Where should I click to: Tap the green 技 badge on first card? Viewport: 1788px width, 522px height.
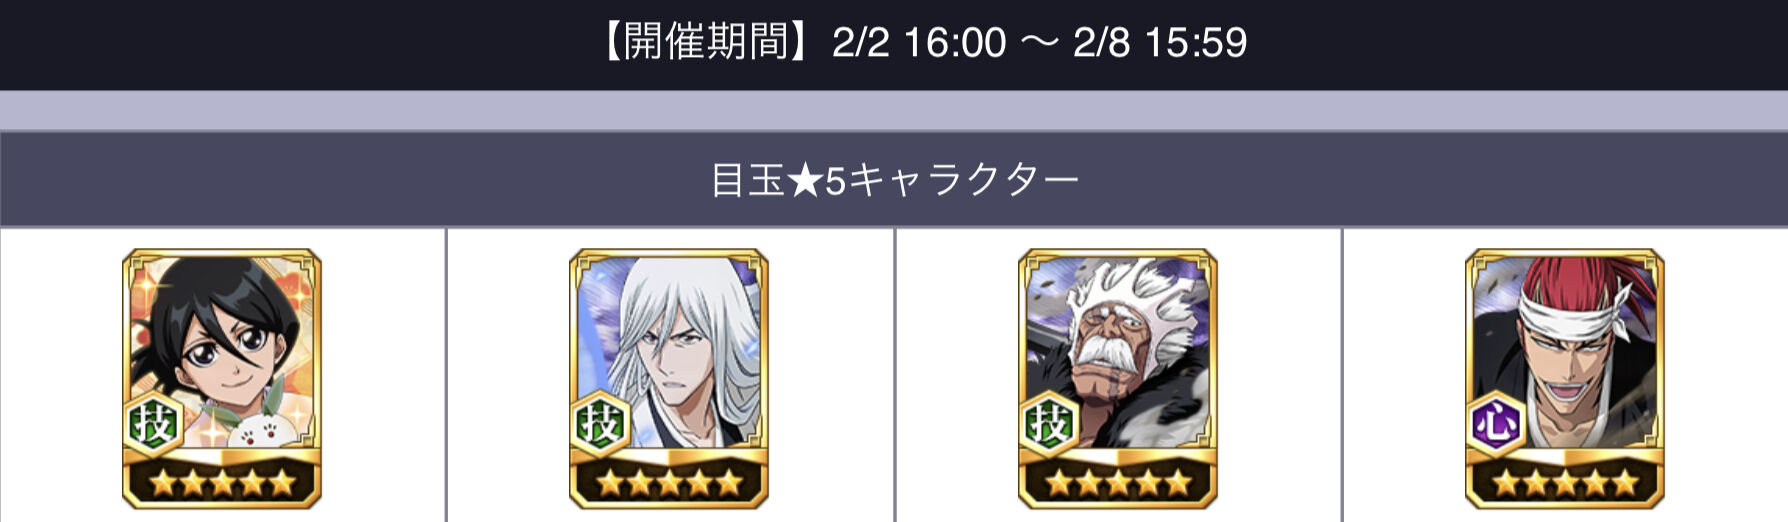click(153, 425)
